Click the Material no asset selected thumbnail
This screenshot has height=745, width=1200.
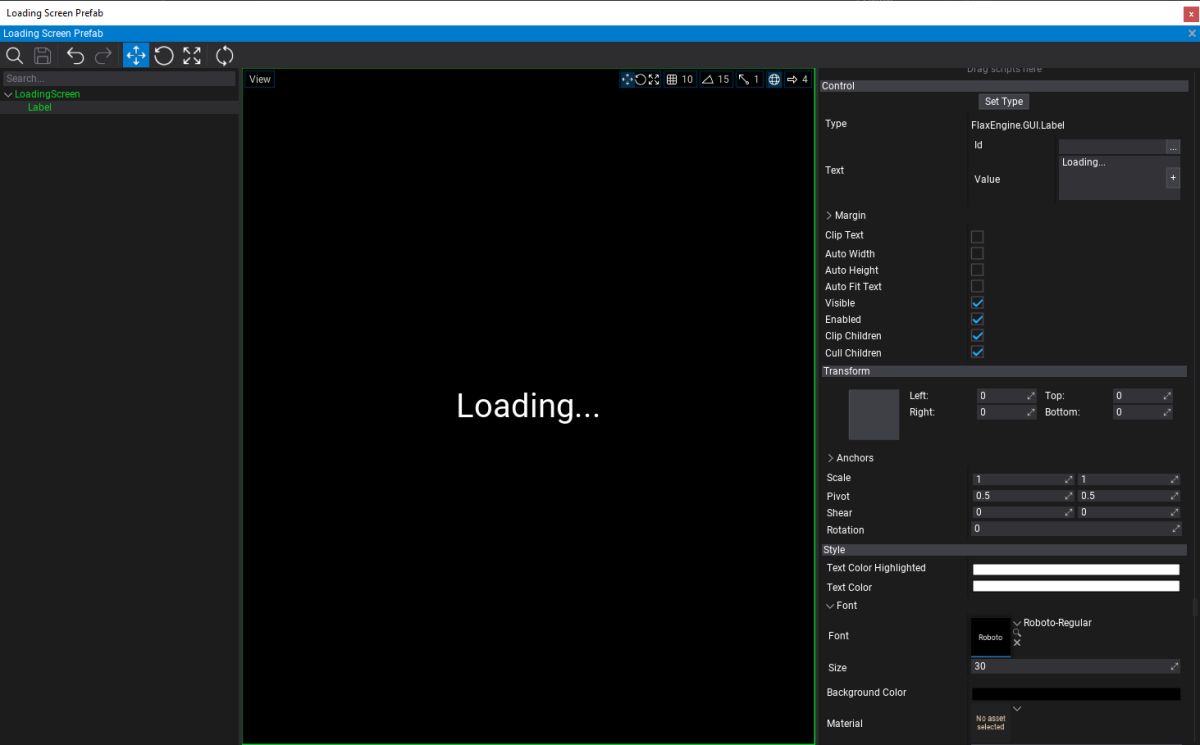pyautogui.click(x=990, y=723)
